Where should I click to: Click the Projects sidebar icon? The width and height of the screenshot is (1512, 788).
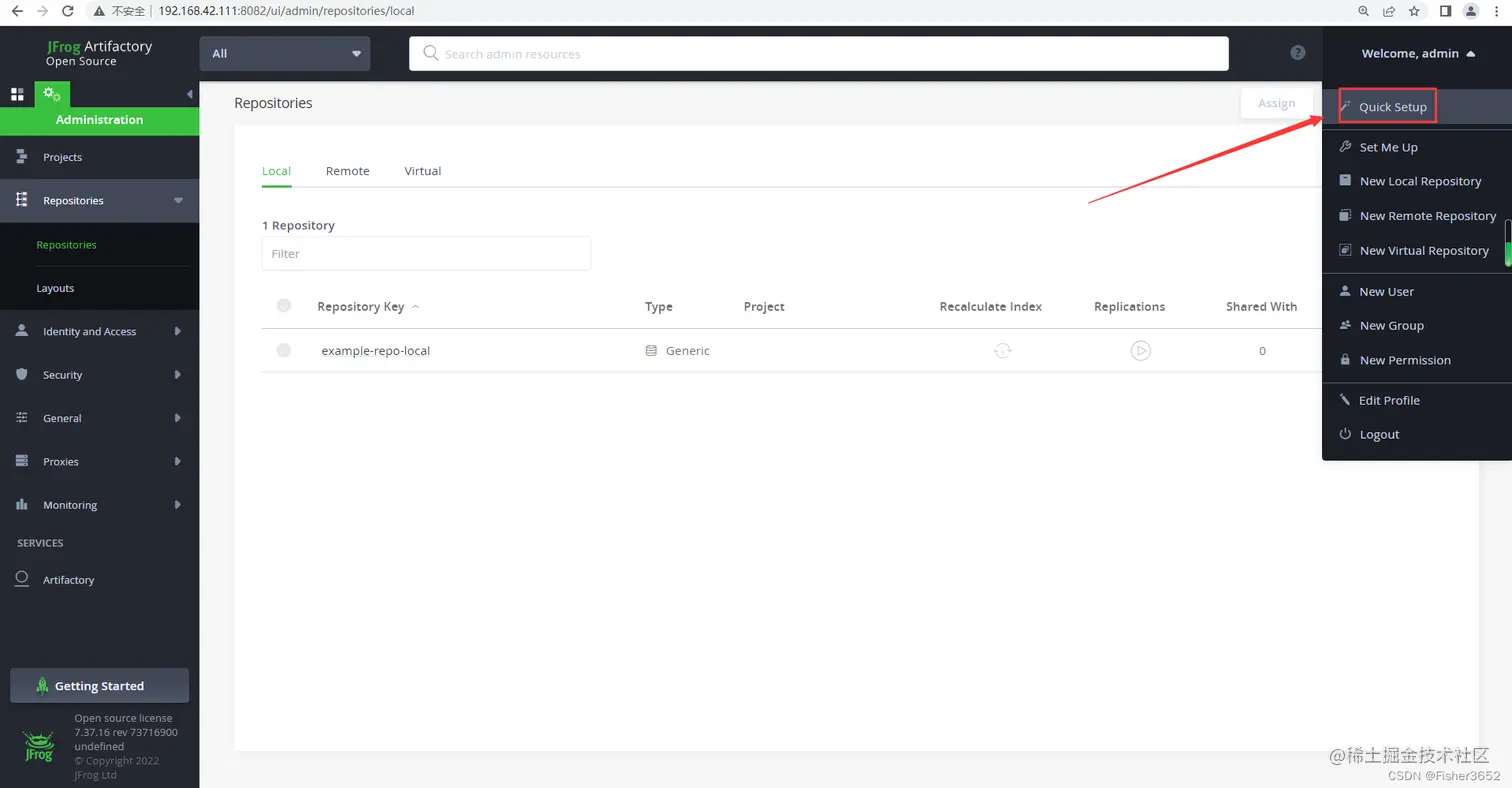click(x=21, y=157)
